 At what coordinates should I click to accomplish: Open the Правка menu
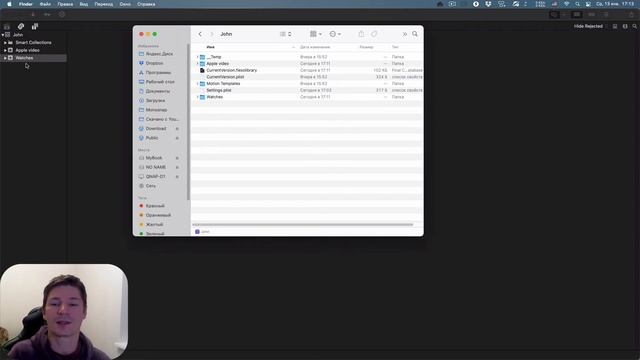coord(65,4)
